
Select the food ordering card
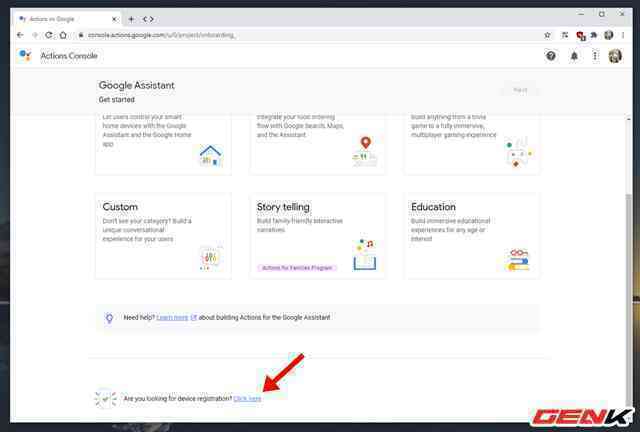(x=318, y=145)
